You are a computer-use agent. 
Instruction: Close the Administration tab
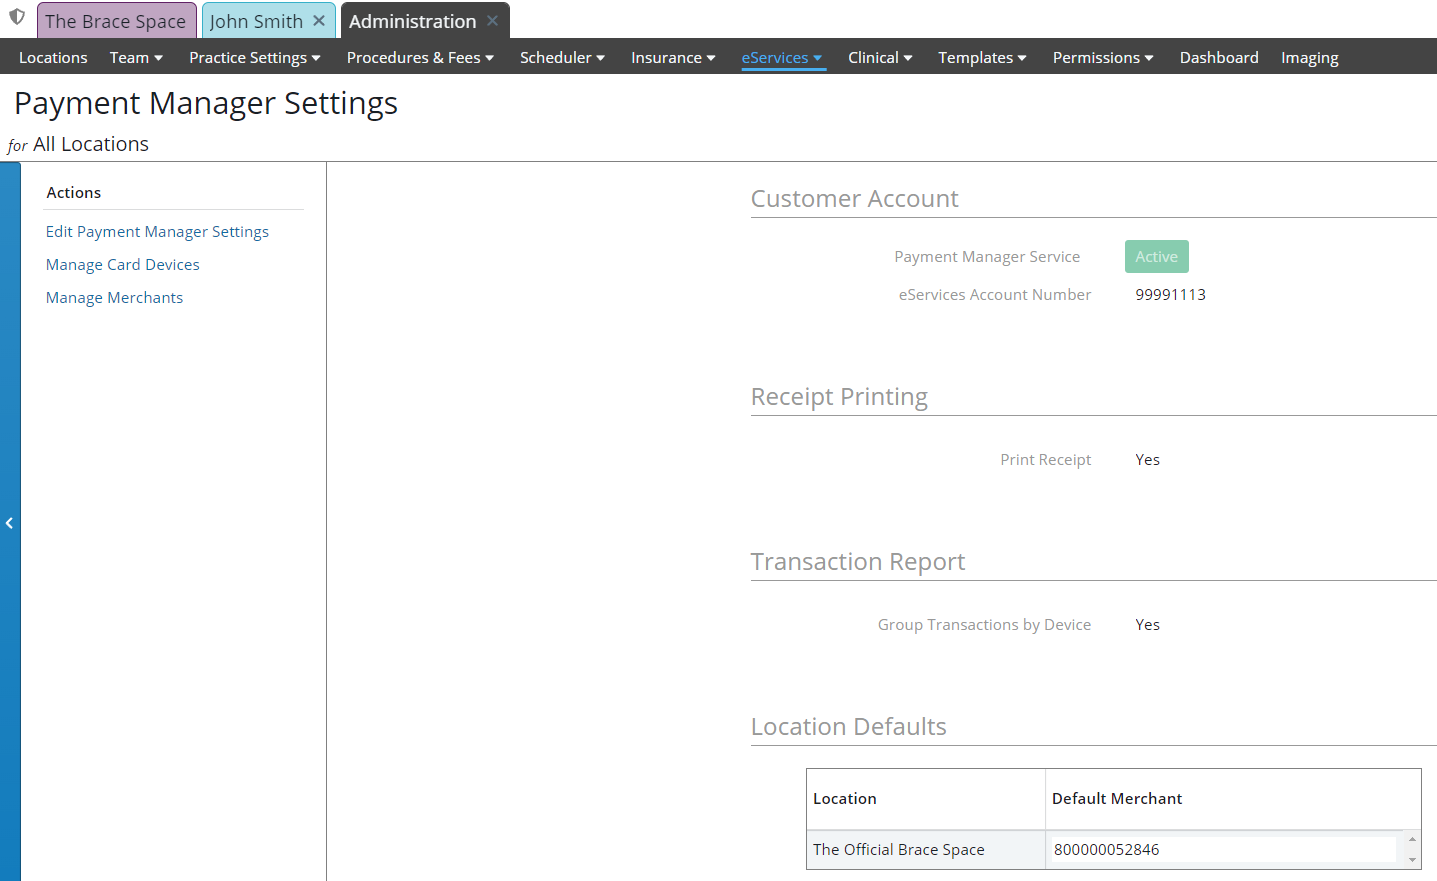coord(493,20)
